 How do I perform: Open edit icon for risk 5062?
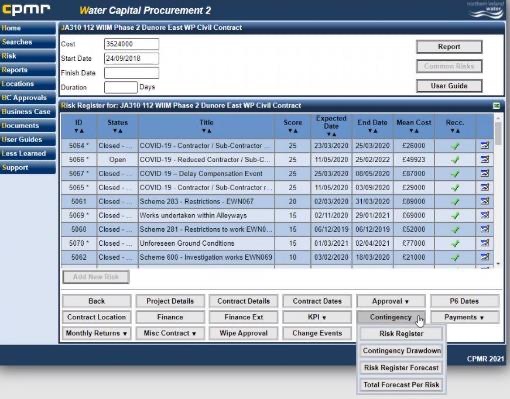coord(485,257)
